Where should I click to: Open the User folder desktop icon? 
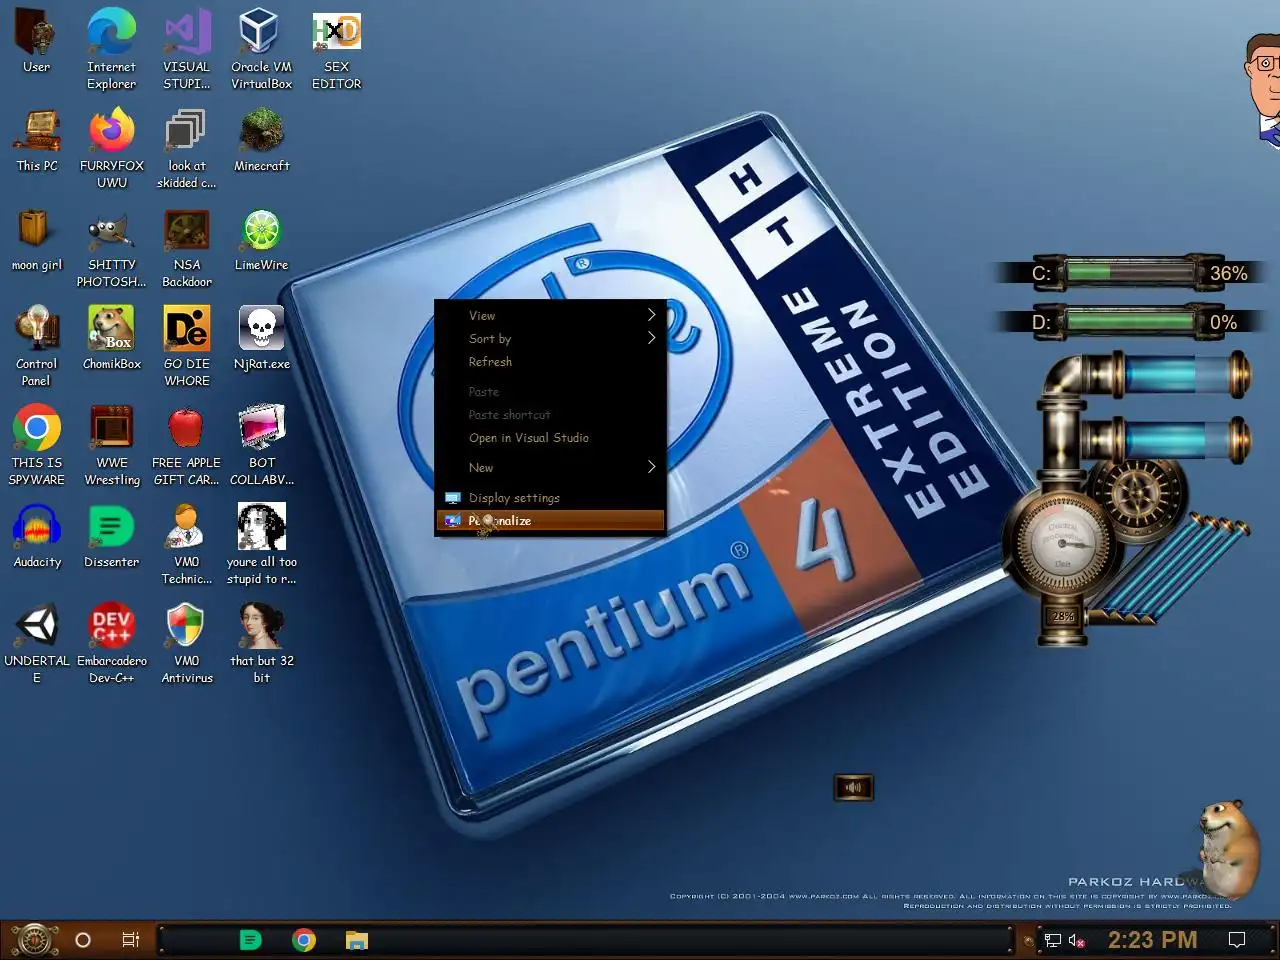(36, 42)
